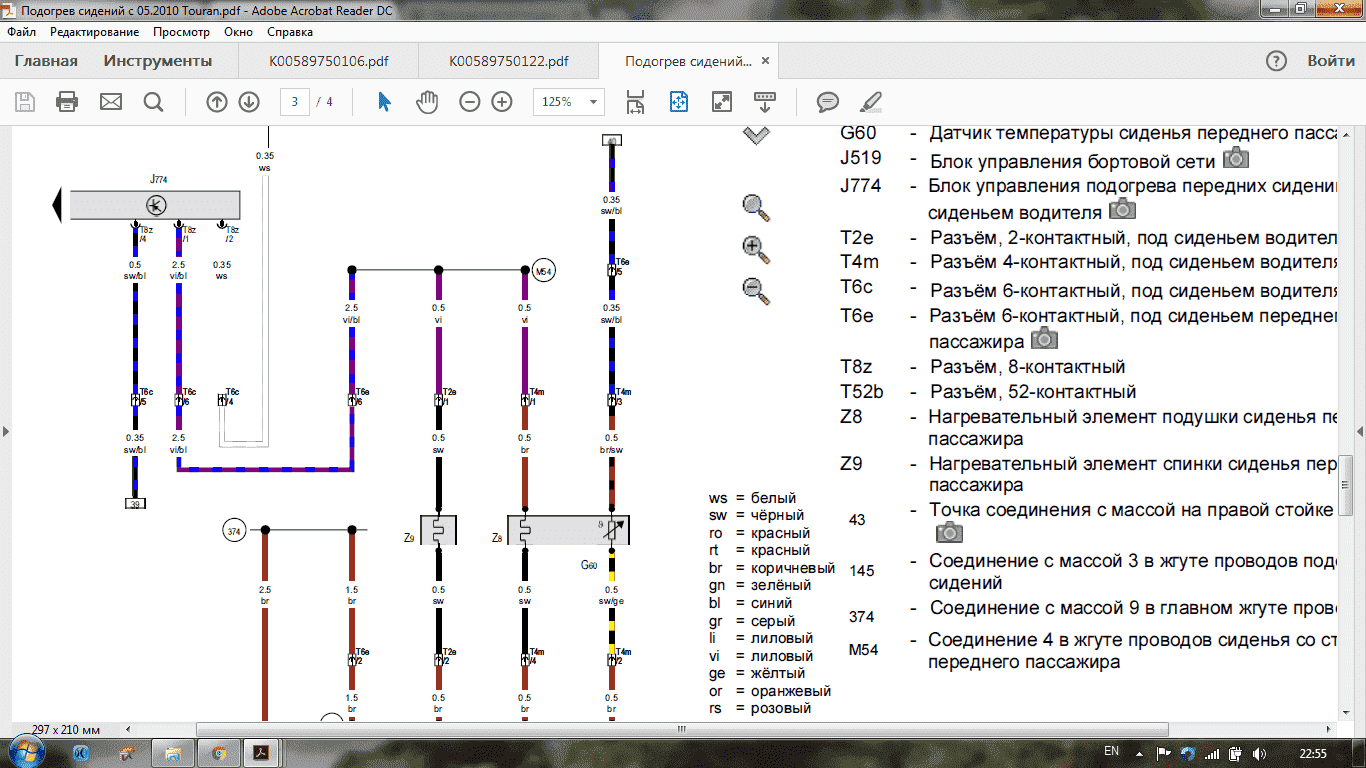The height and width of the screenshot is (768, 1366).
Task: Click the 374 ground circle in diagram
Action: [234, 530]
